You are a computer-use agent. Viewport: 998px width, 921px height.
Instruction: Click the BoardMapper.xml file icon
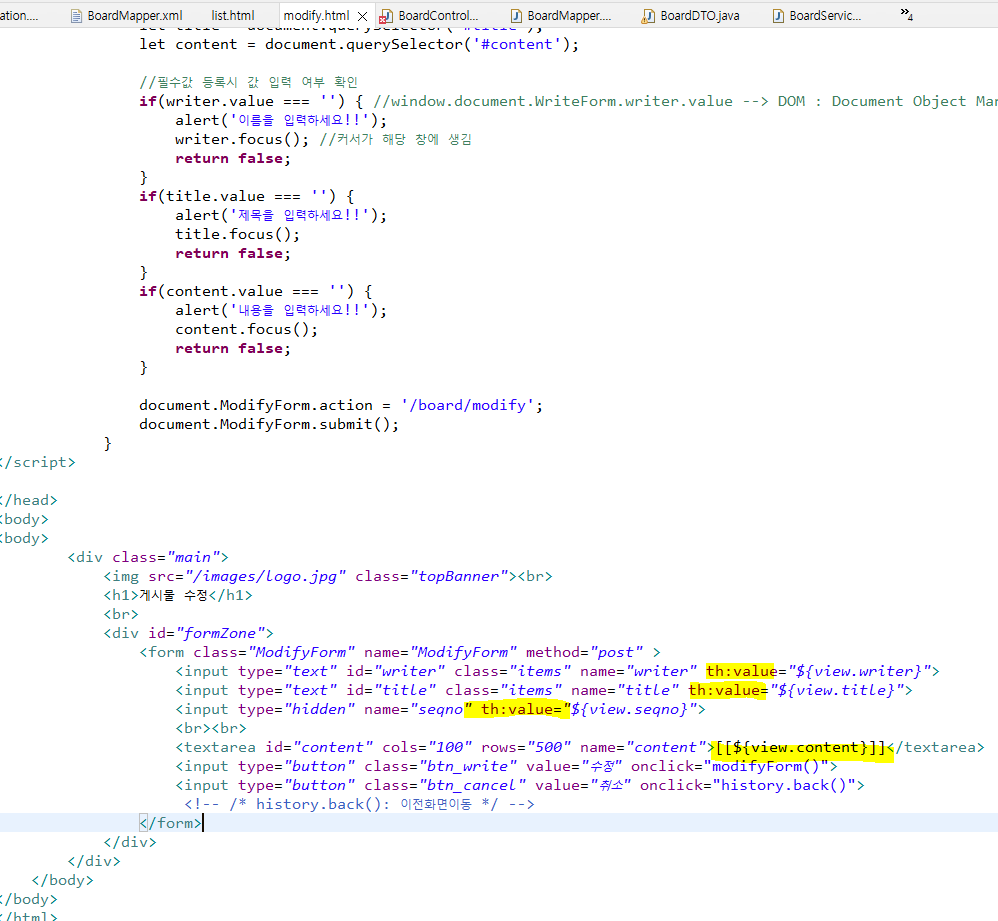pos(76,16)
